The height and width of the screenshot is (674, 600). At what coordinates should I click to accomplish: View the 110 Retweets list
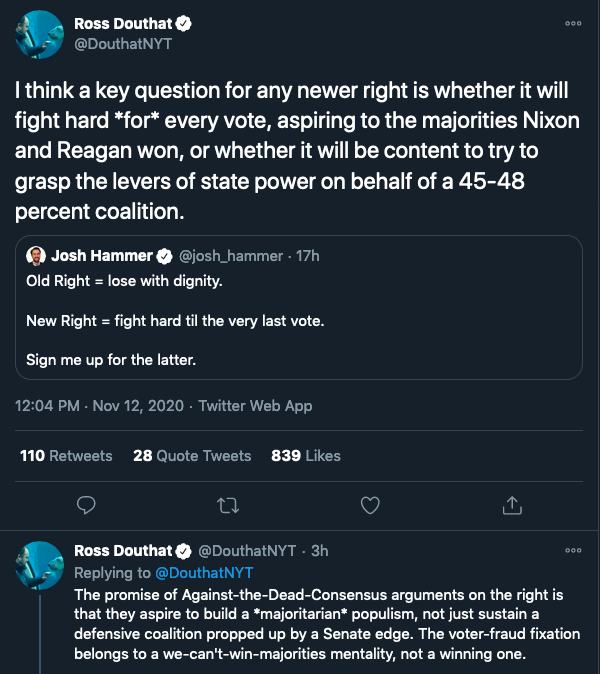click(x=66, y=455)
